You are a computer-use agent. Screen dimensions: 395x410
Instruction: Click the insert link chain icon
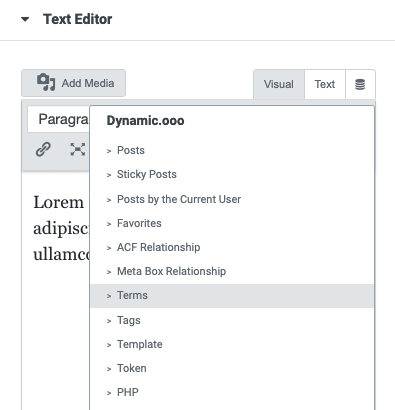[x=43, y=149]
